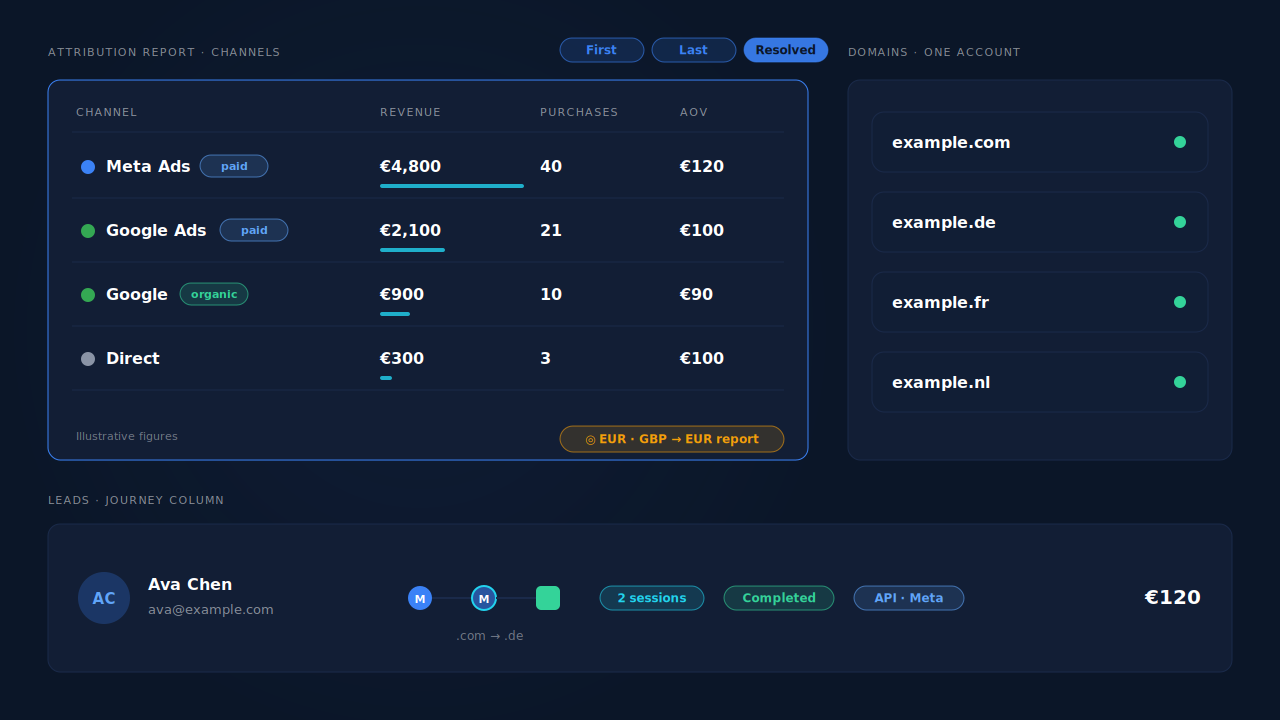Click the API · Meta chip
1280x720 pixels.
pyautogui.click(x=909, y=598)
